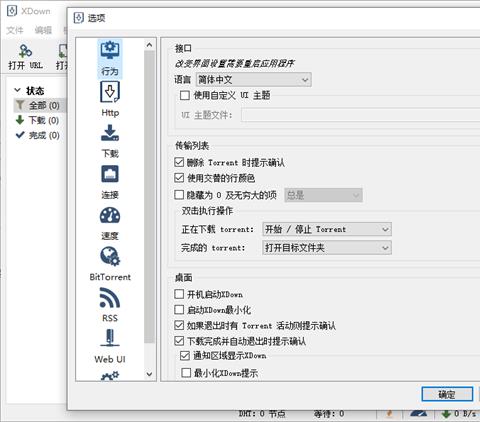
Task: Uncheck 使用交替的行颜色 checkbox
Action: [179, 178]
